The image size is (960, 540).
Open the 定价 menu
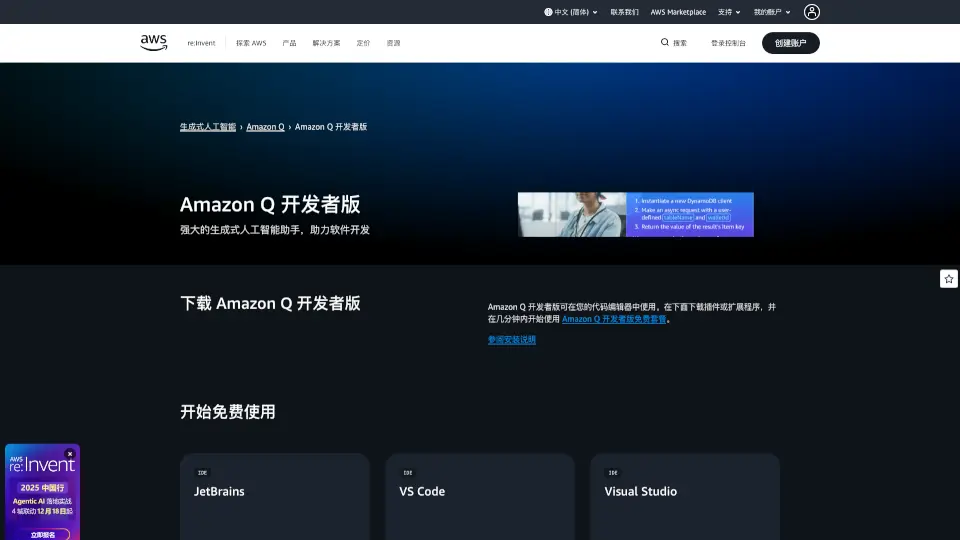(363, 43)
